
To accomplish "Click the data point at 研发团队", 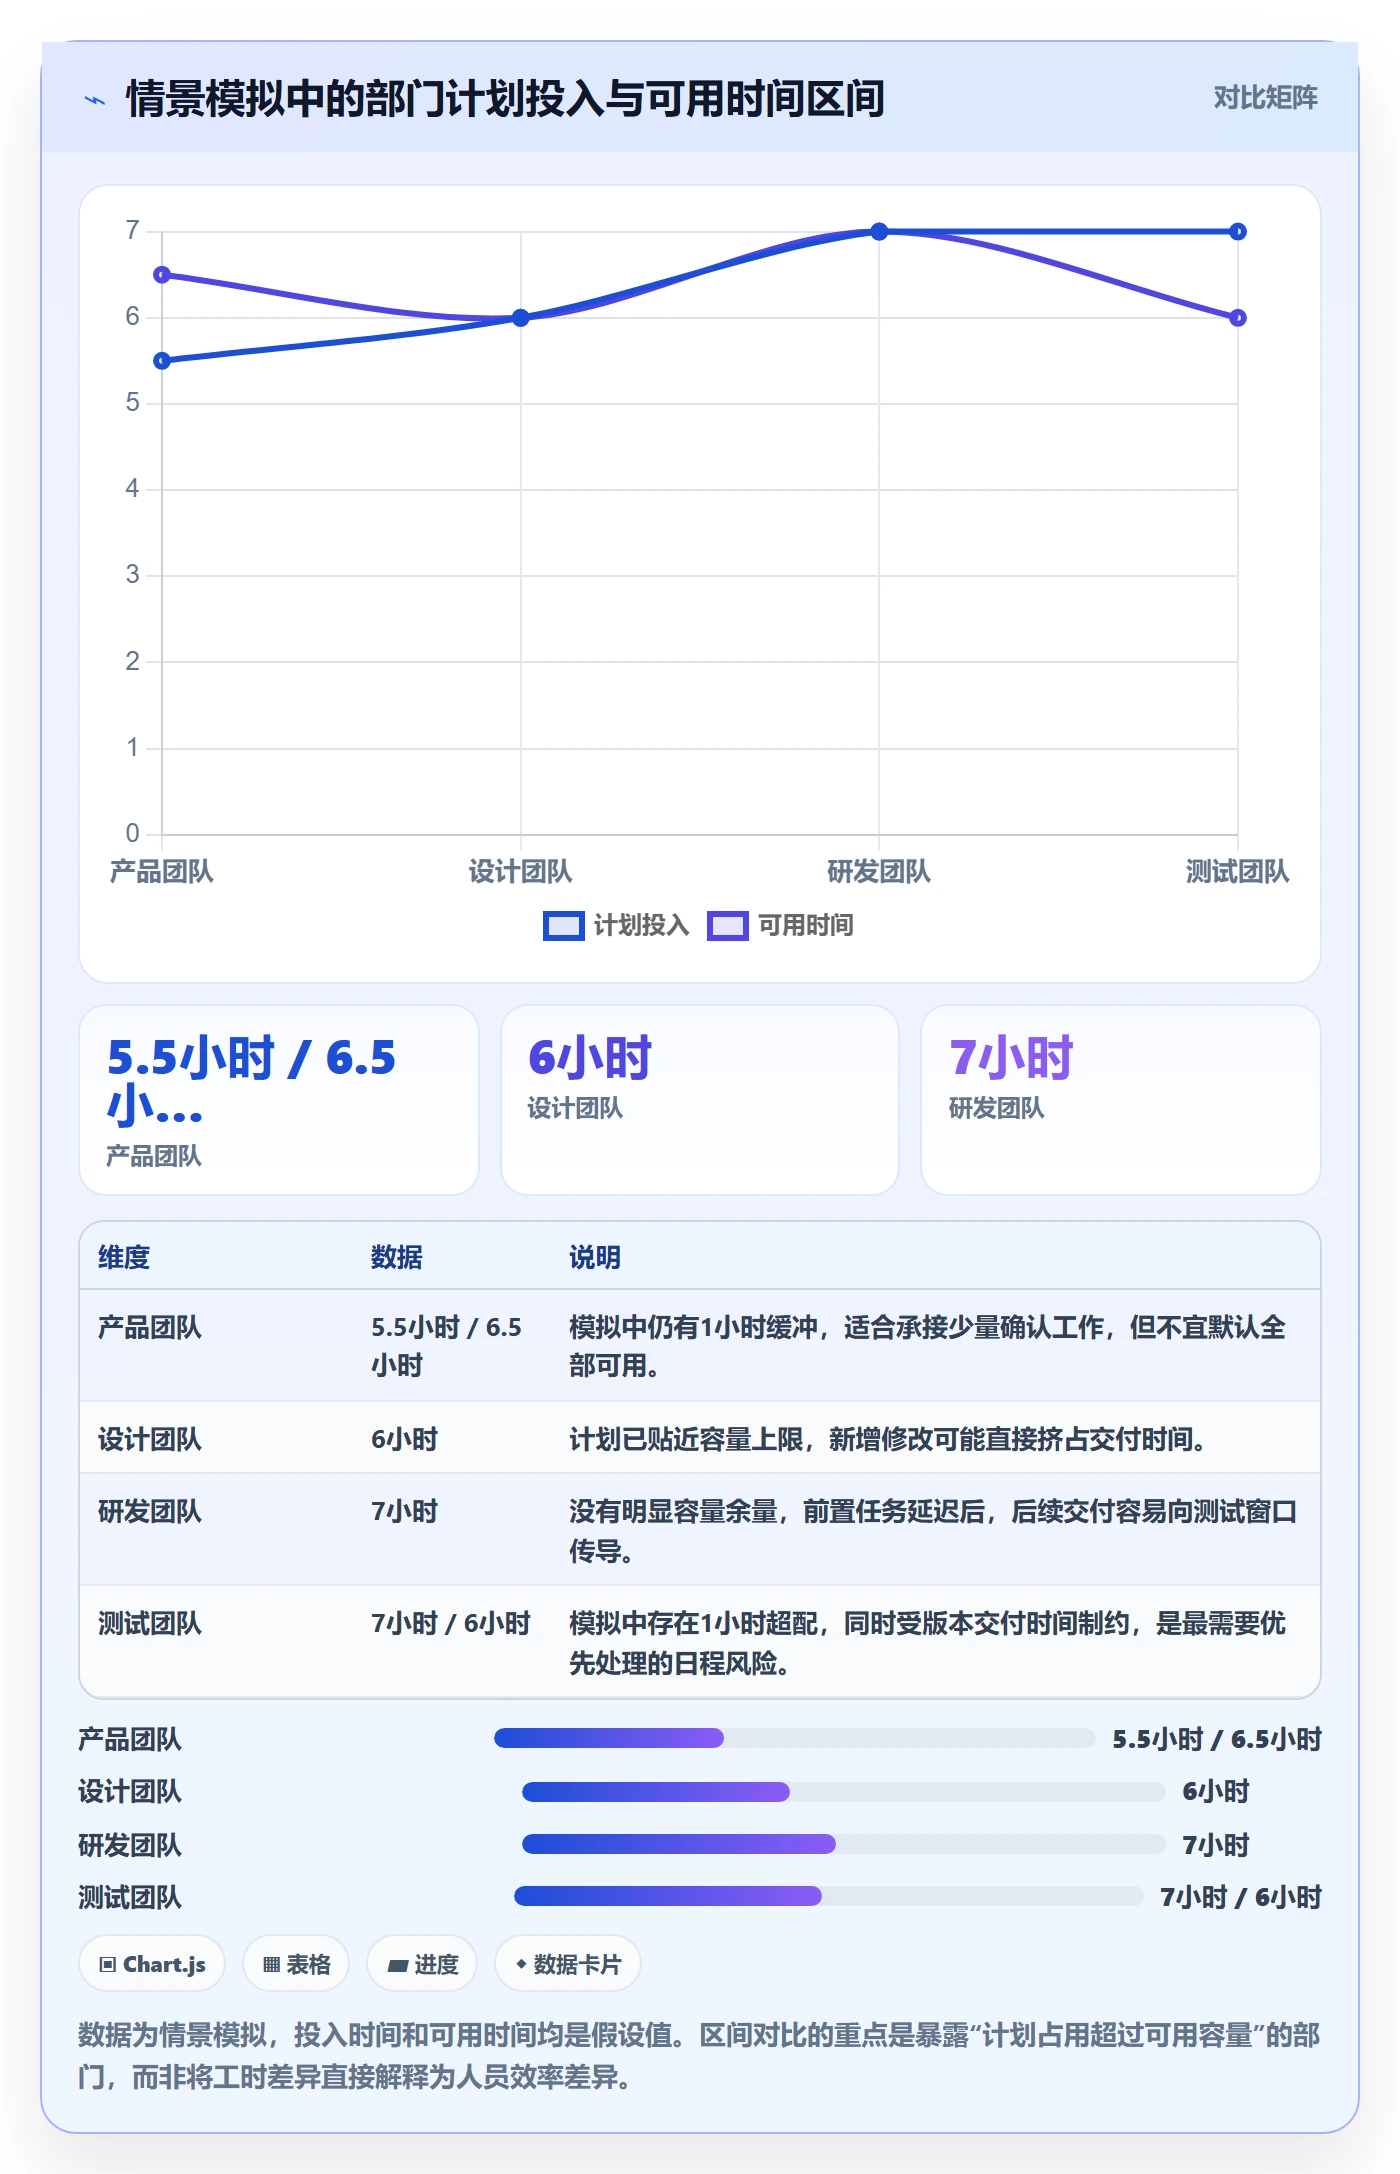I will pos(879,232).
